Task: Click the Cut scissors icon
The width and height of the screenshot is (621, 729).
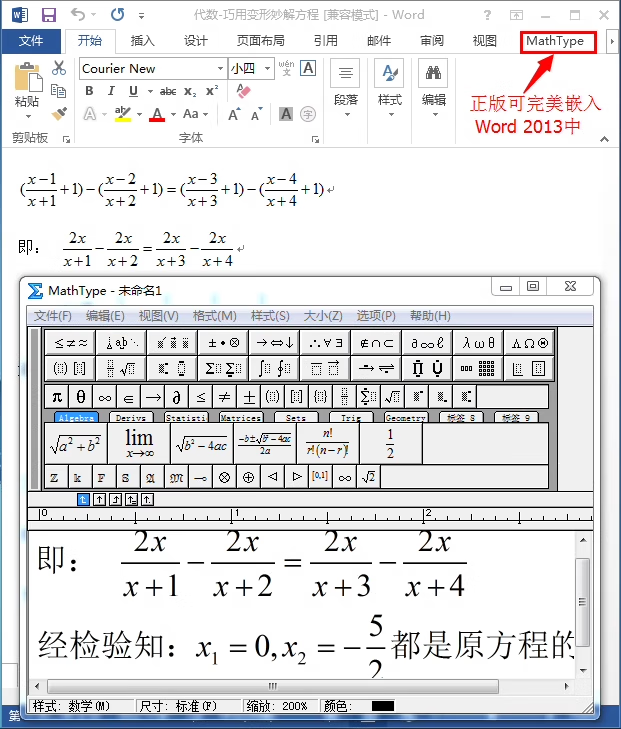Action: coord(59,68)
